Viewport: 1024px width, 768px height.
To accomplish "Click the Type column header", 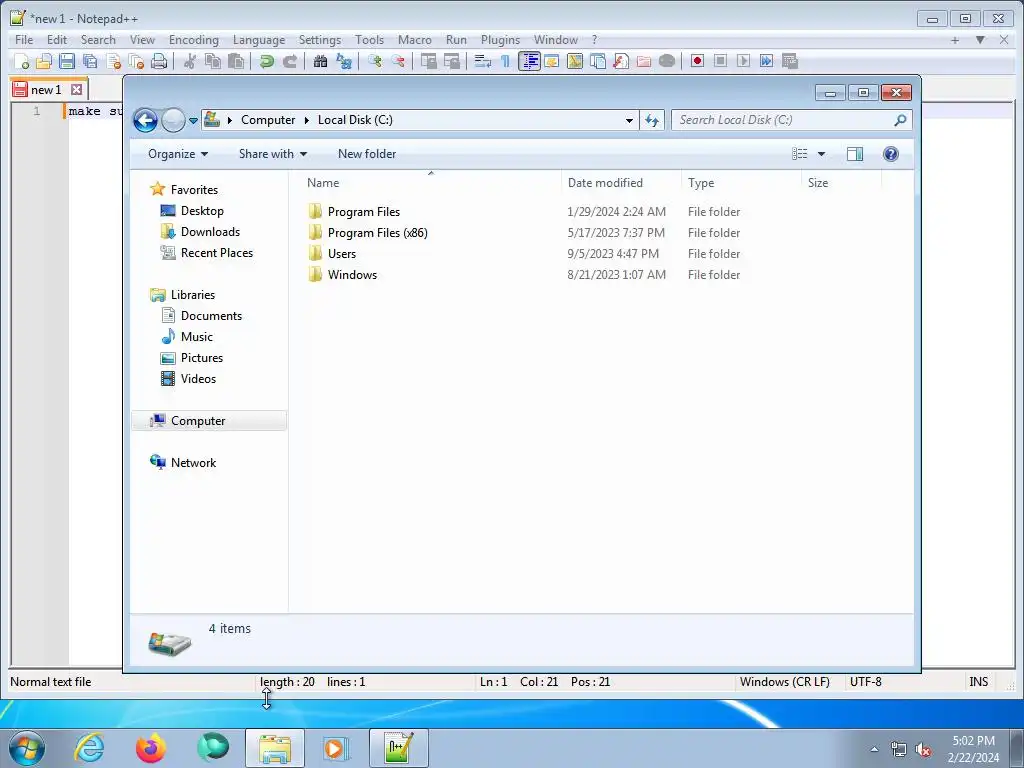I will pyautogui.click(x=741, y=183).
